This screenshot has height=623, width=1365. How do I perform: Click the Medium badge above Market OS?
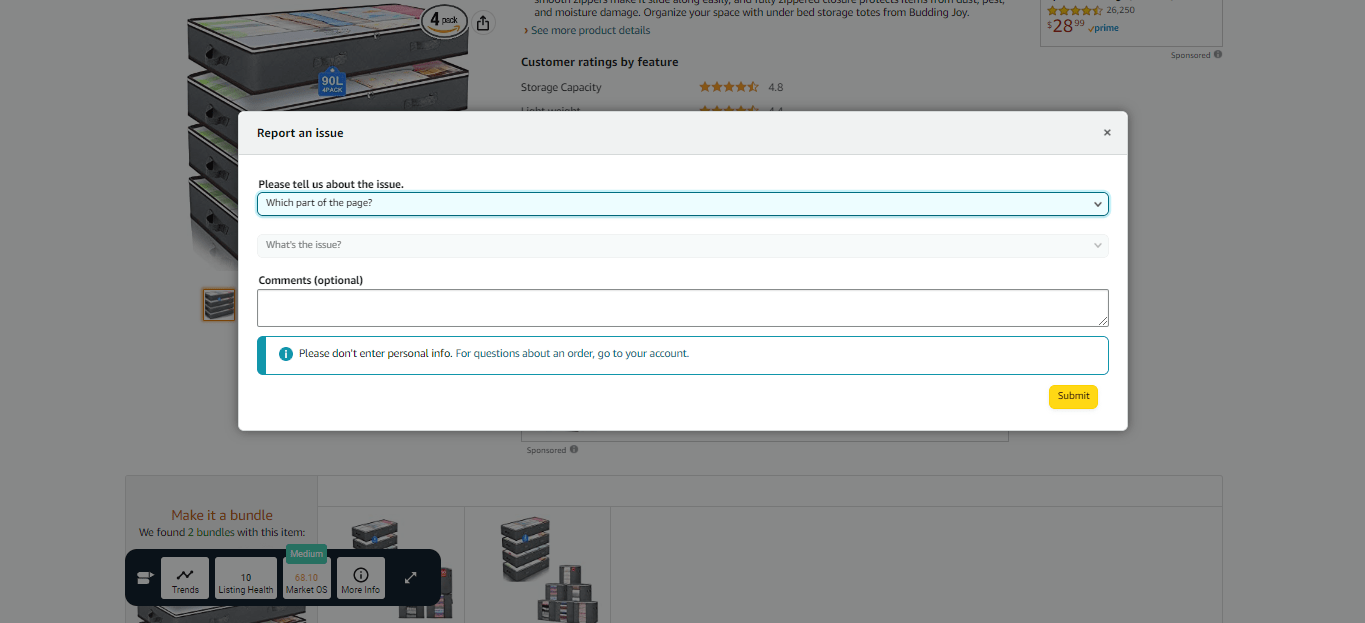[307, 554]
